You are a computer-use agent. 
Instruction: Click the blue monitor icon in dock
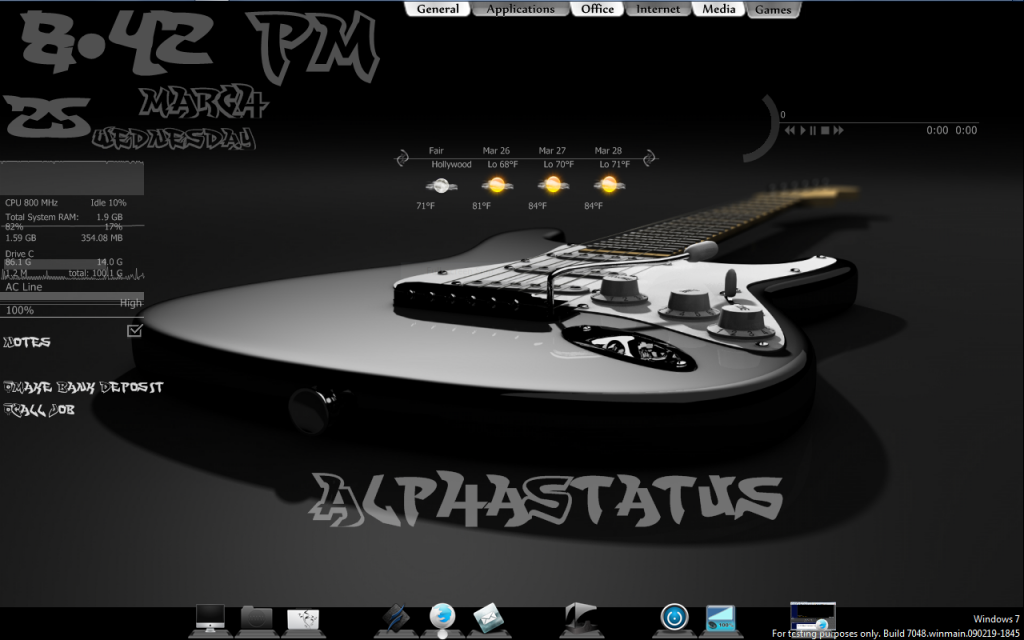point(720,618)
